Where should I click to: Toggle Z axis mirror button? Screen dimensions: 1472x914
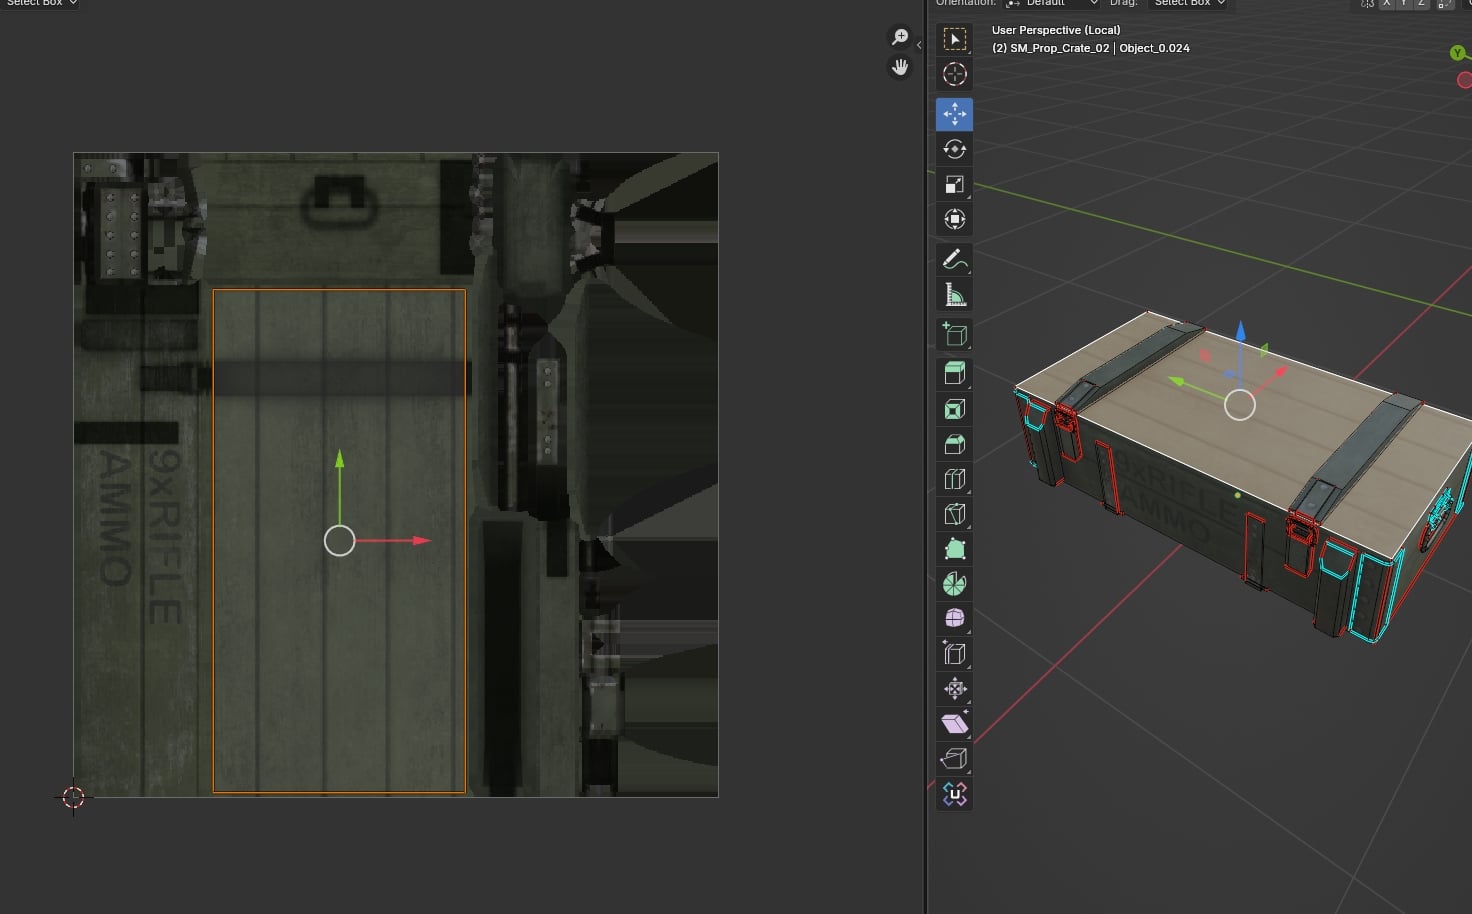pos(1421,3)
